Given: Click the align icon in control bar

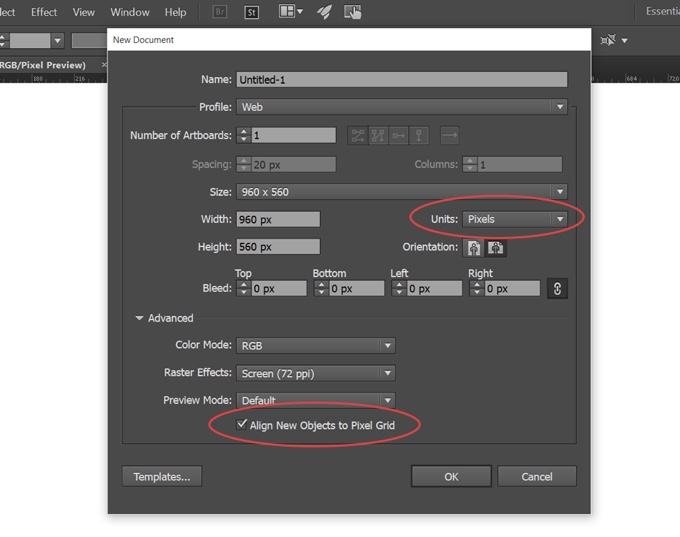Looking at the screenshot, I should point(608,40).
